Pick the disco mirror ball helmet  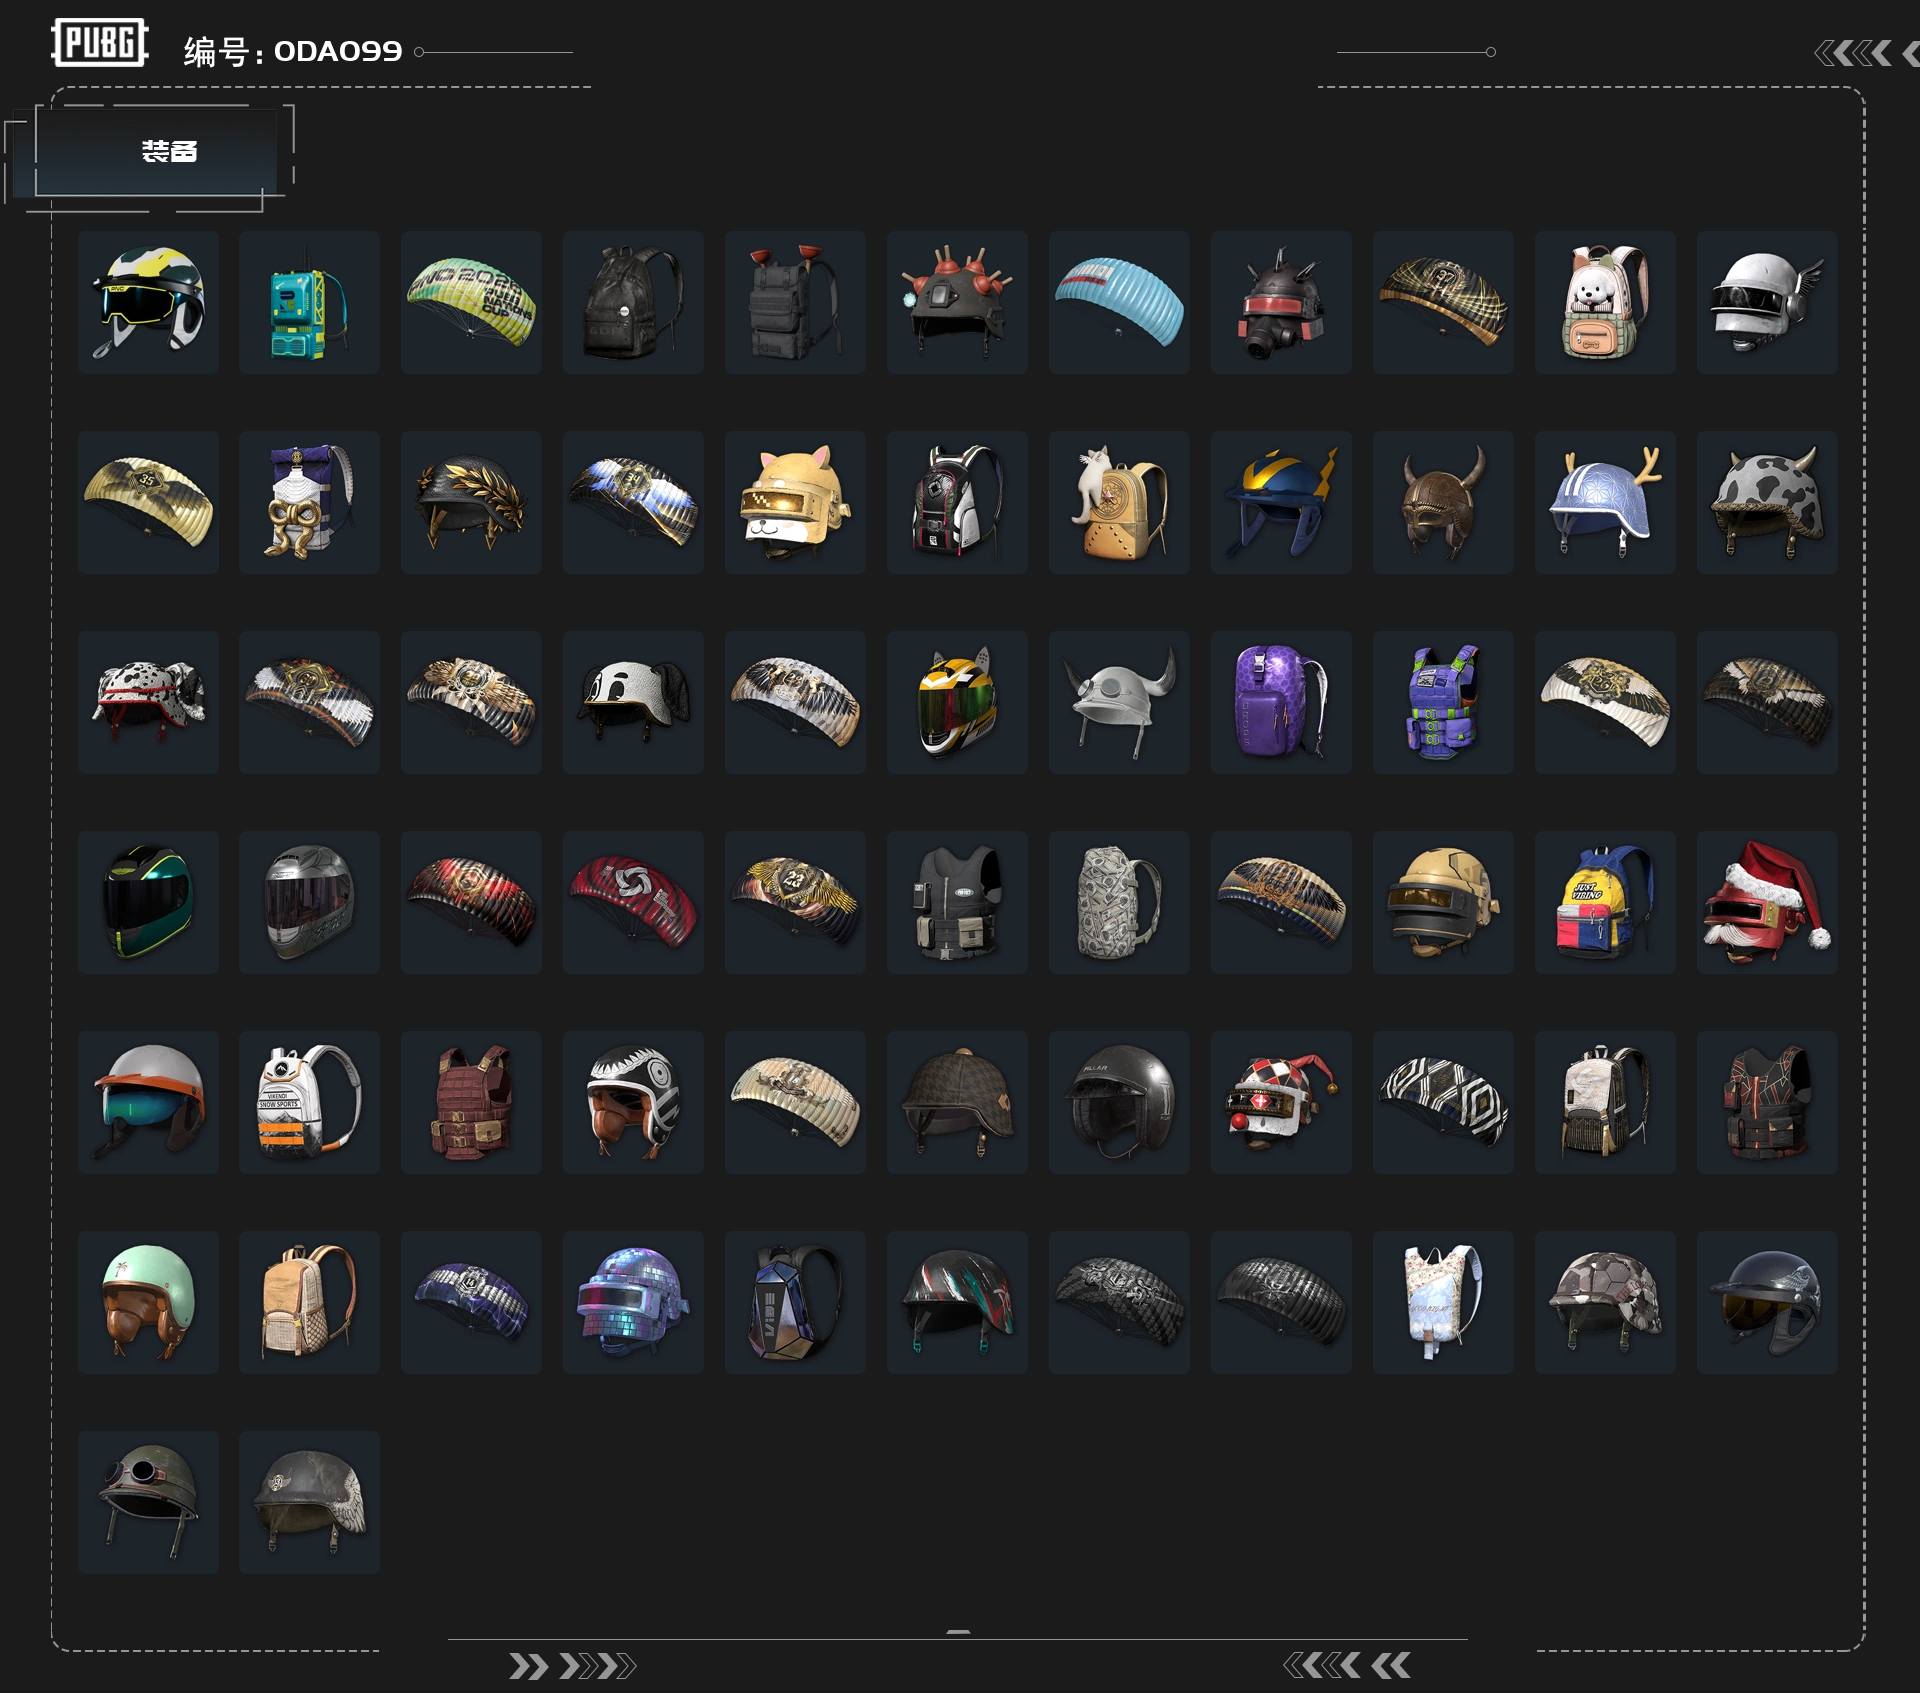pyautogui.click(x=633, y=1303)
